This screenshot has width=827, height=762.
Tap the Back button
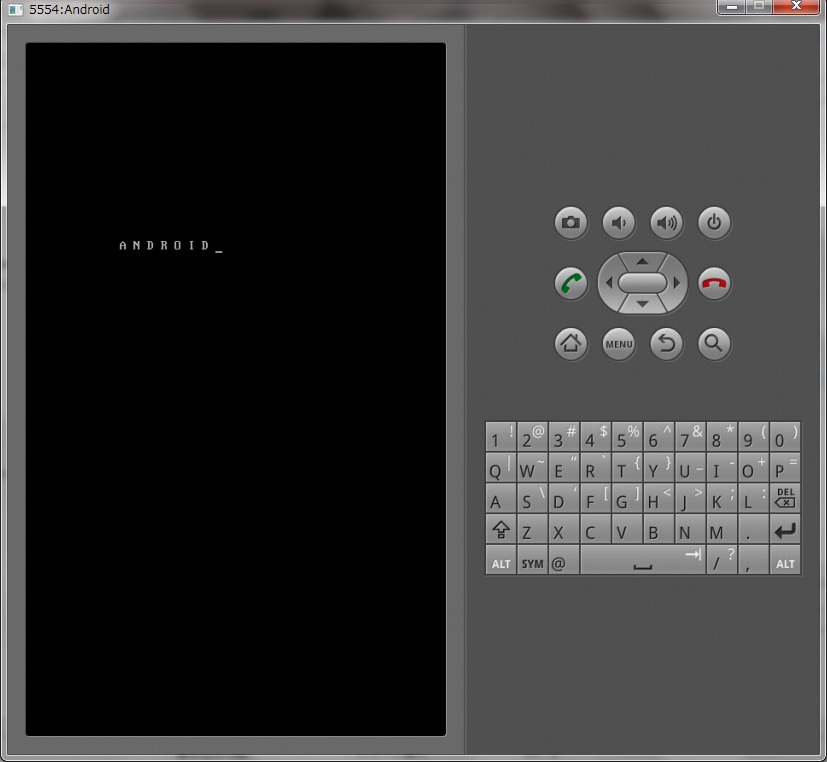point(667,344)
